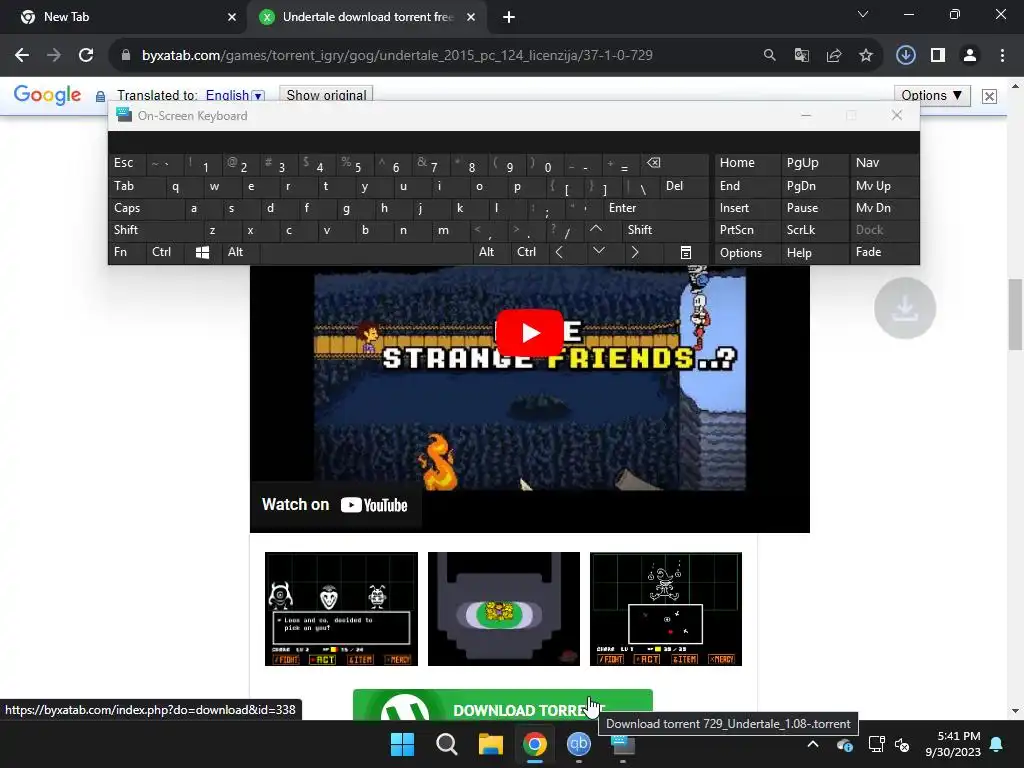The height and width of the screenshot is (768, 1024).
Task: Click the Home key on keyboard
Action: pos(746,163)
